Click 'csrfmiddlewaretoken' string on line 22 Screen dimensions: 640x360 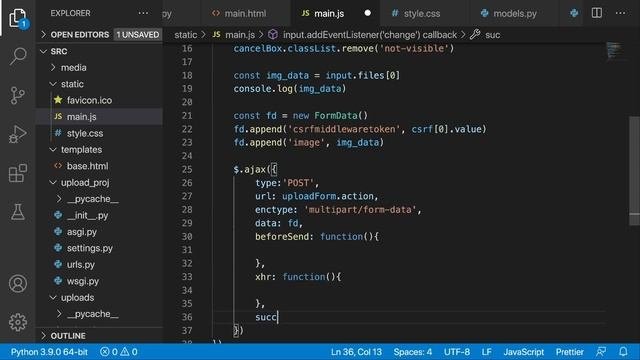(344, 129)
